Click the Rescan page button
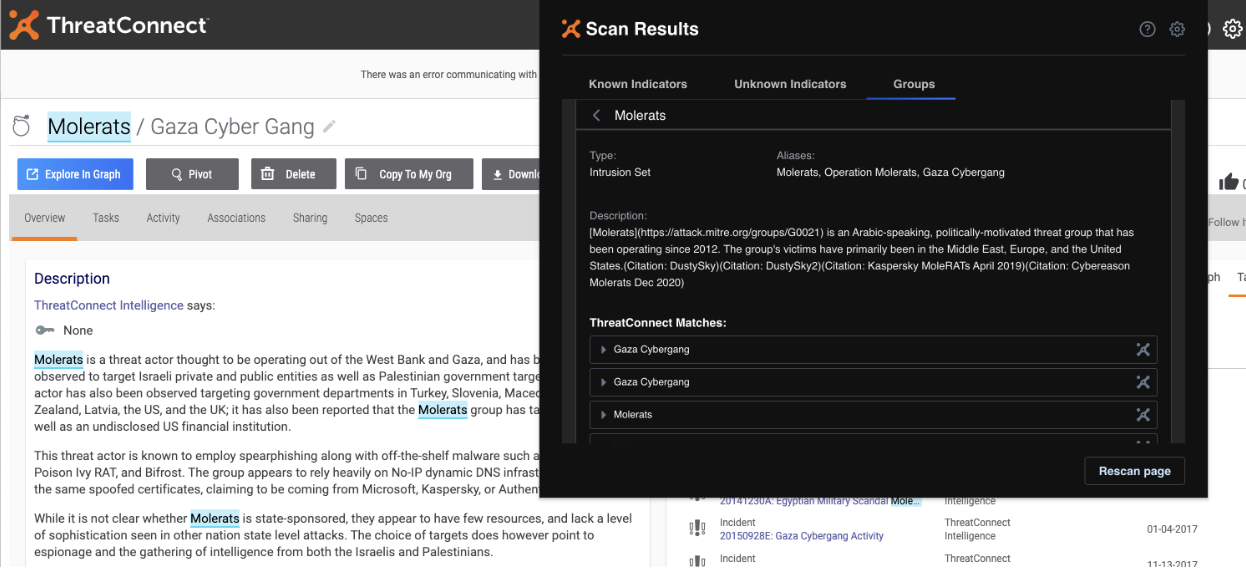1246x570 pixels. [x=1134, y=471]
